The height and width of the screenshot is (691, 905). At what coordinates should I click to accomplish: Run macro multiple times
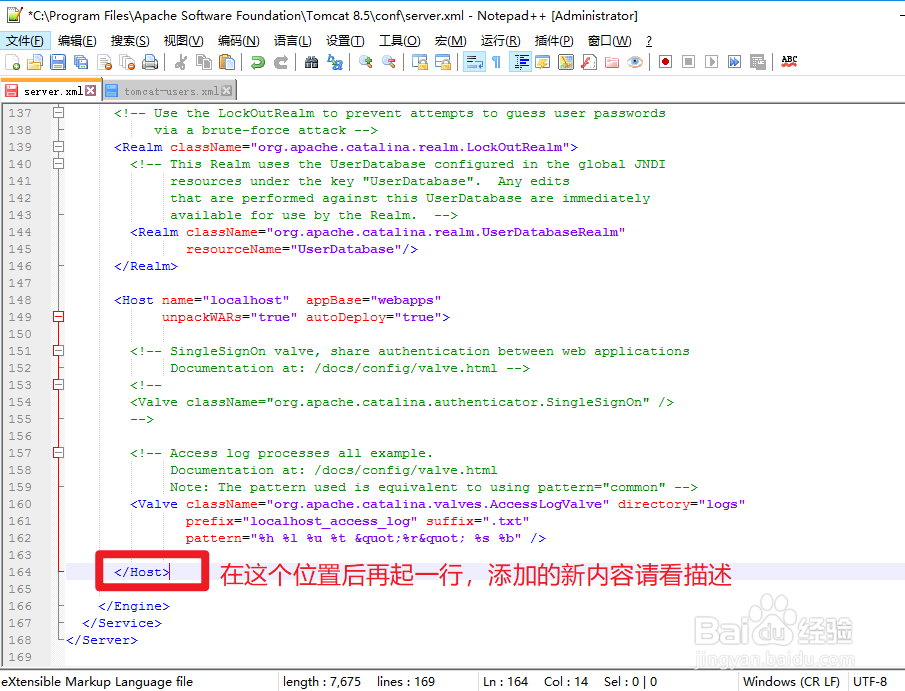pos(734,62)
